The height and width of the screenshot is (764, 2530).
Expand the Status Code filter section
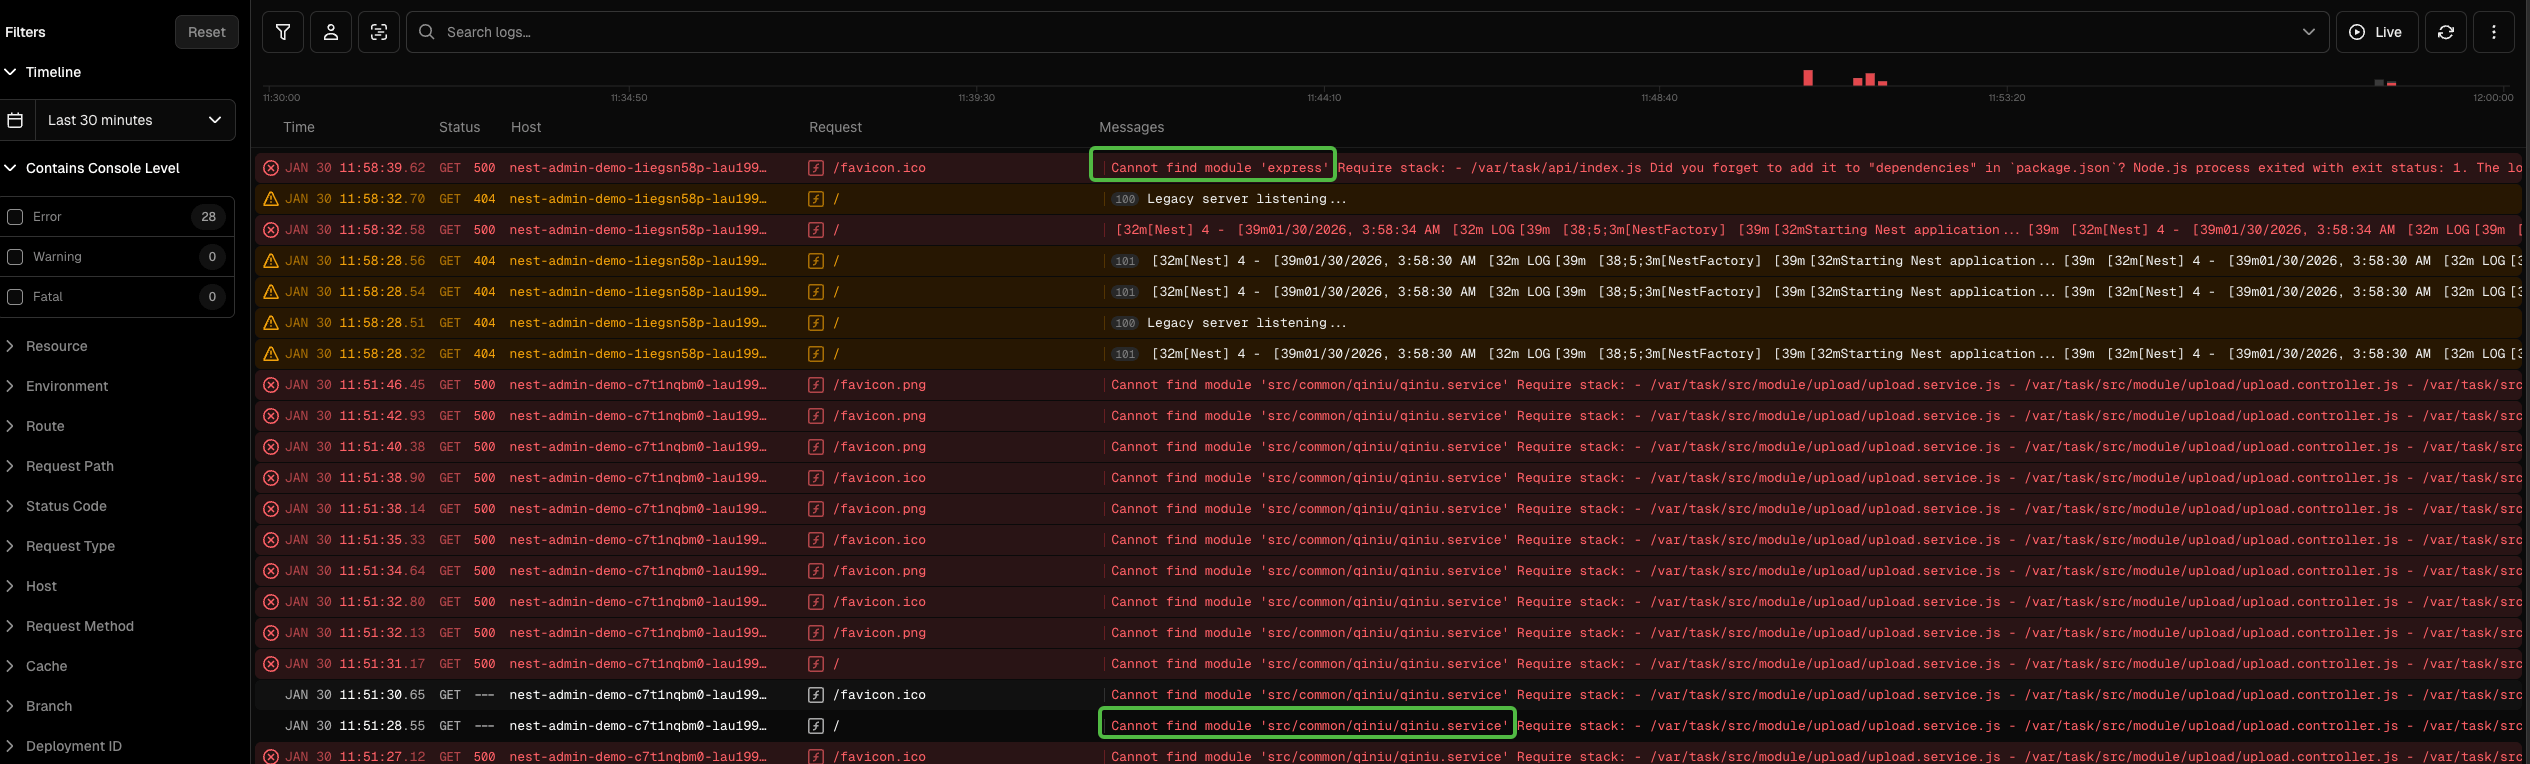click(66, 506)
